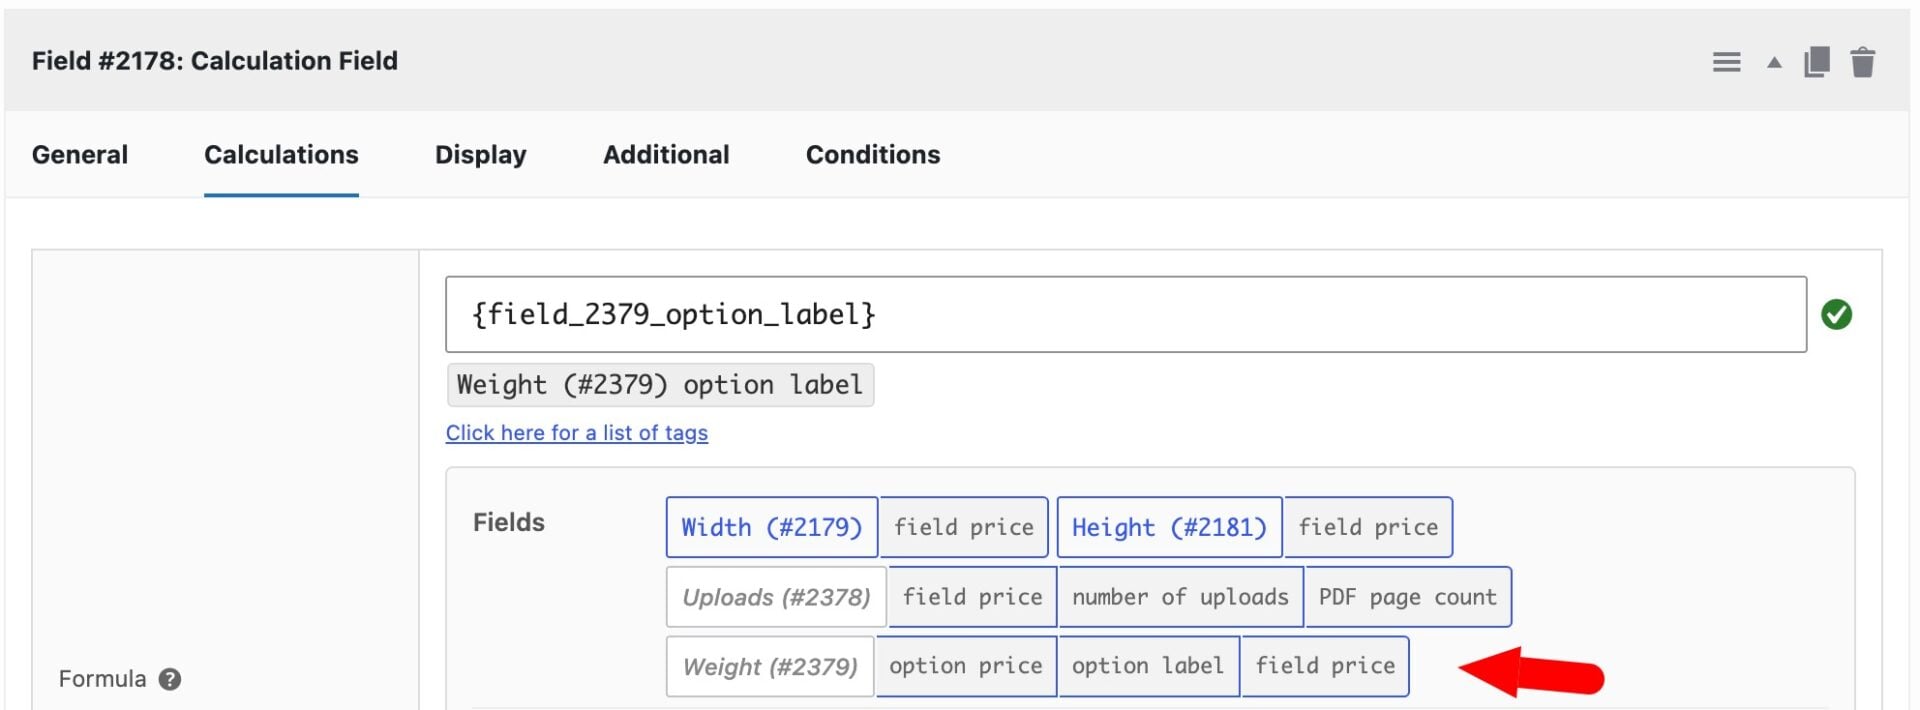This screenshot has height=710, width=1920.
Task: Click the 'Weight (#2379) option label' preview text
Action: click(x=660, y=385)
